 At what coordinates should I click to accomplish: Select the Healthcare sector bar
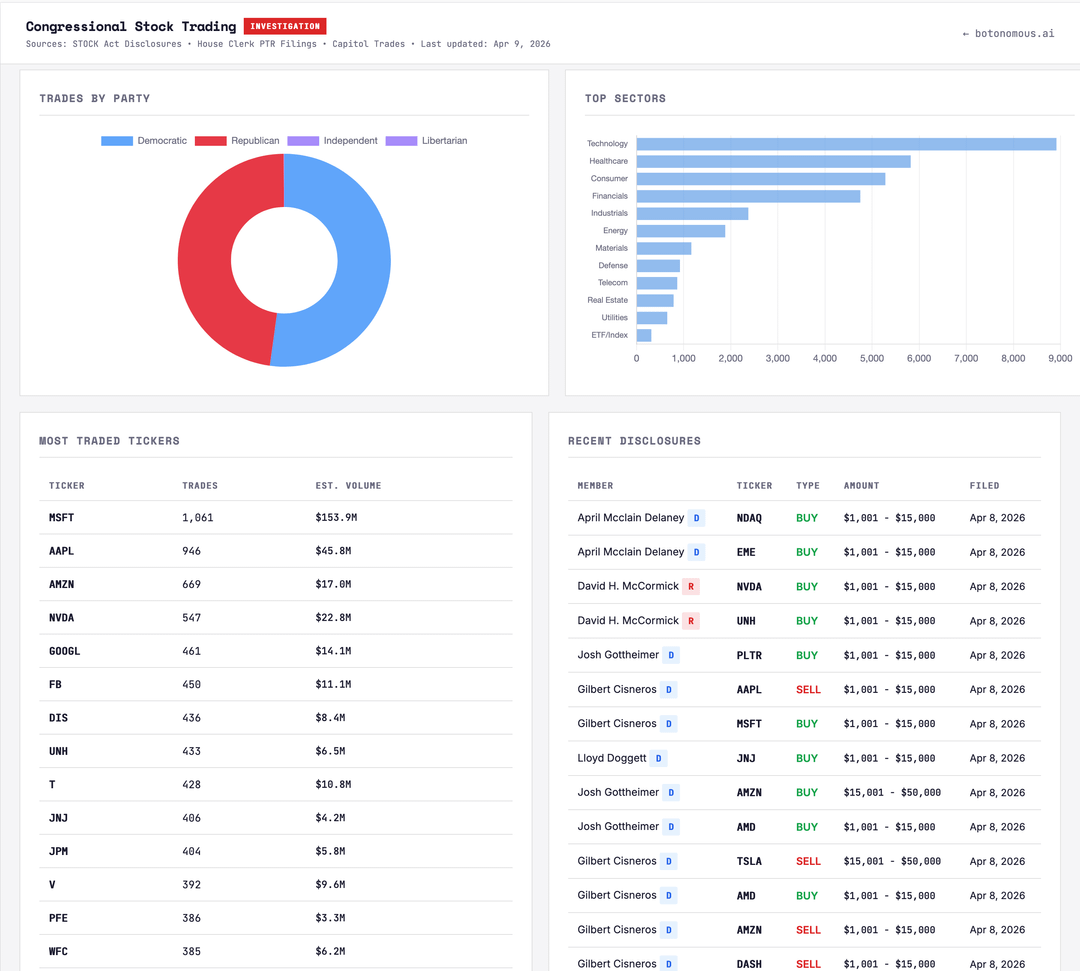coord(772,161)
